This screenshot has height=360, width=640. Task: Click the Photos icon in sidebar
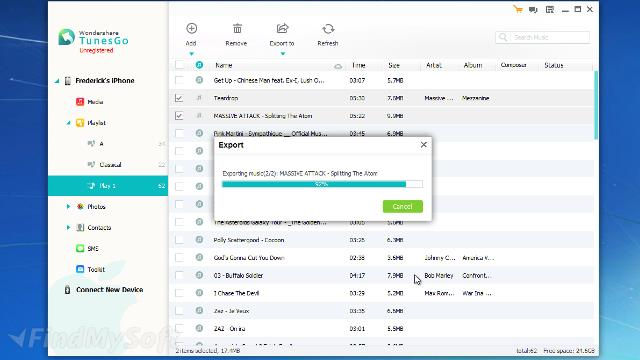pos(80,207)
